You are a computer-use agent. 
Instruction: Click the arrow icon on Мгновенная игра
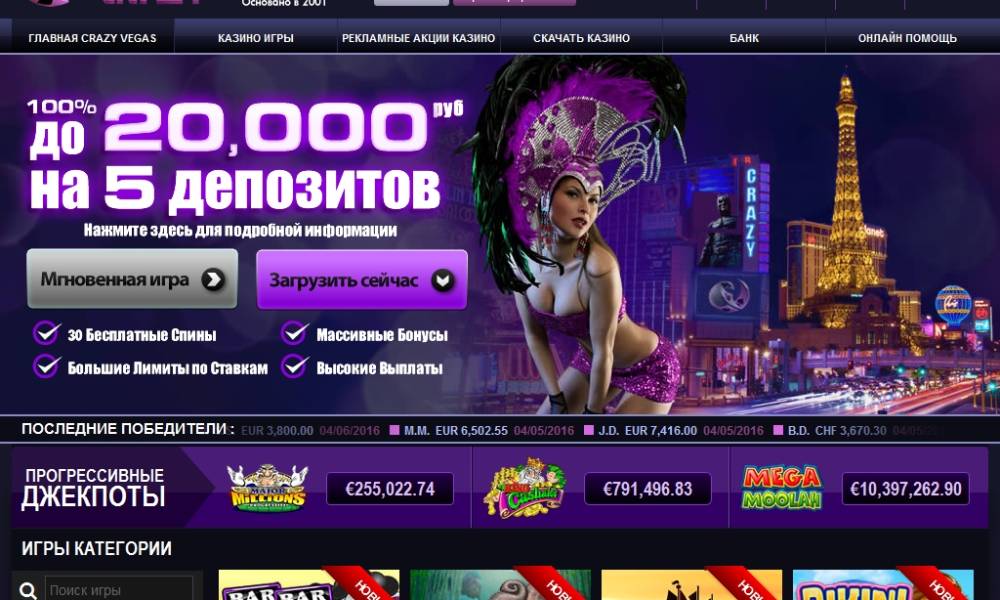click(213, 279)
